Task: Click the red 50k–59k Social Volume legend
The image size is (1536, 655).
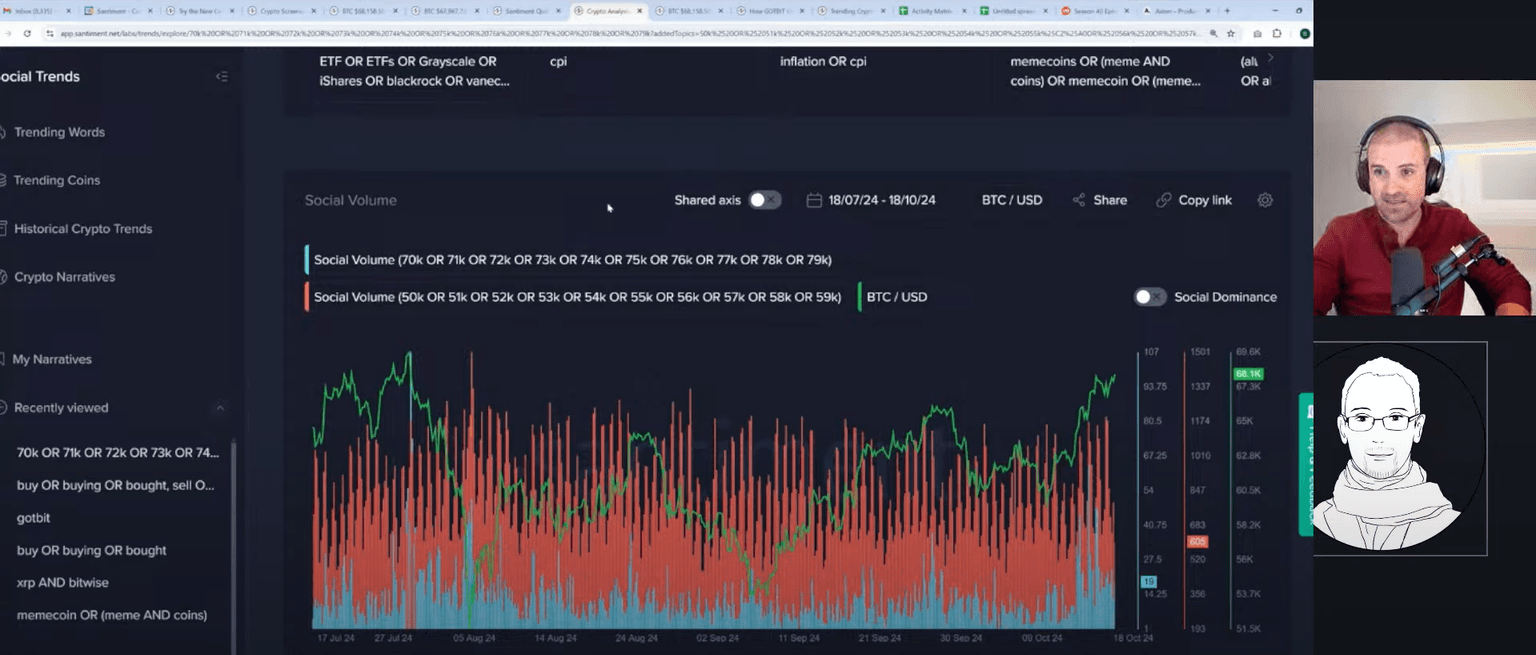Action: 577,297
